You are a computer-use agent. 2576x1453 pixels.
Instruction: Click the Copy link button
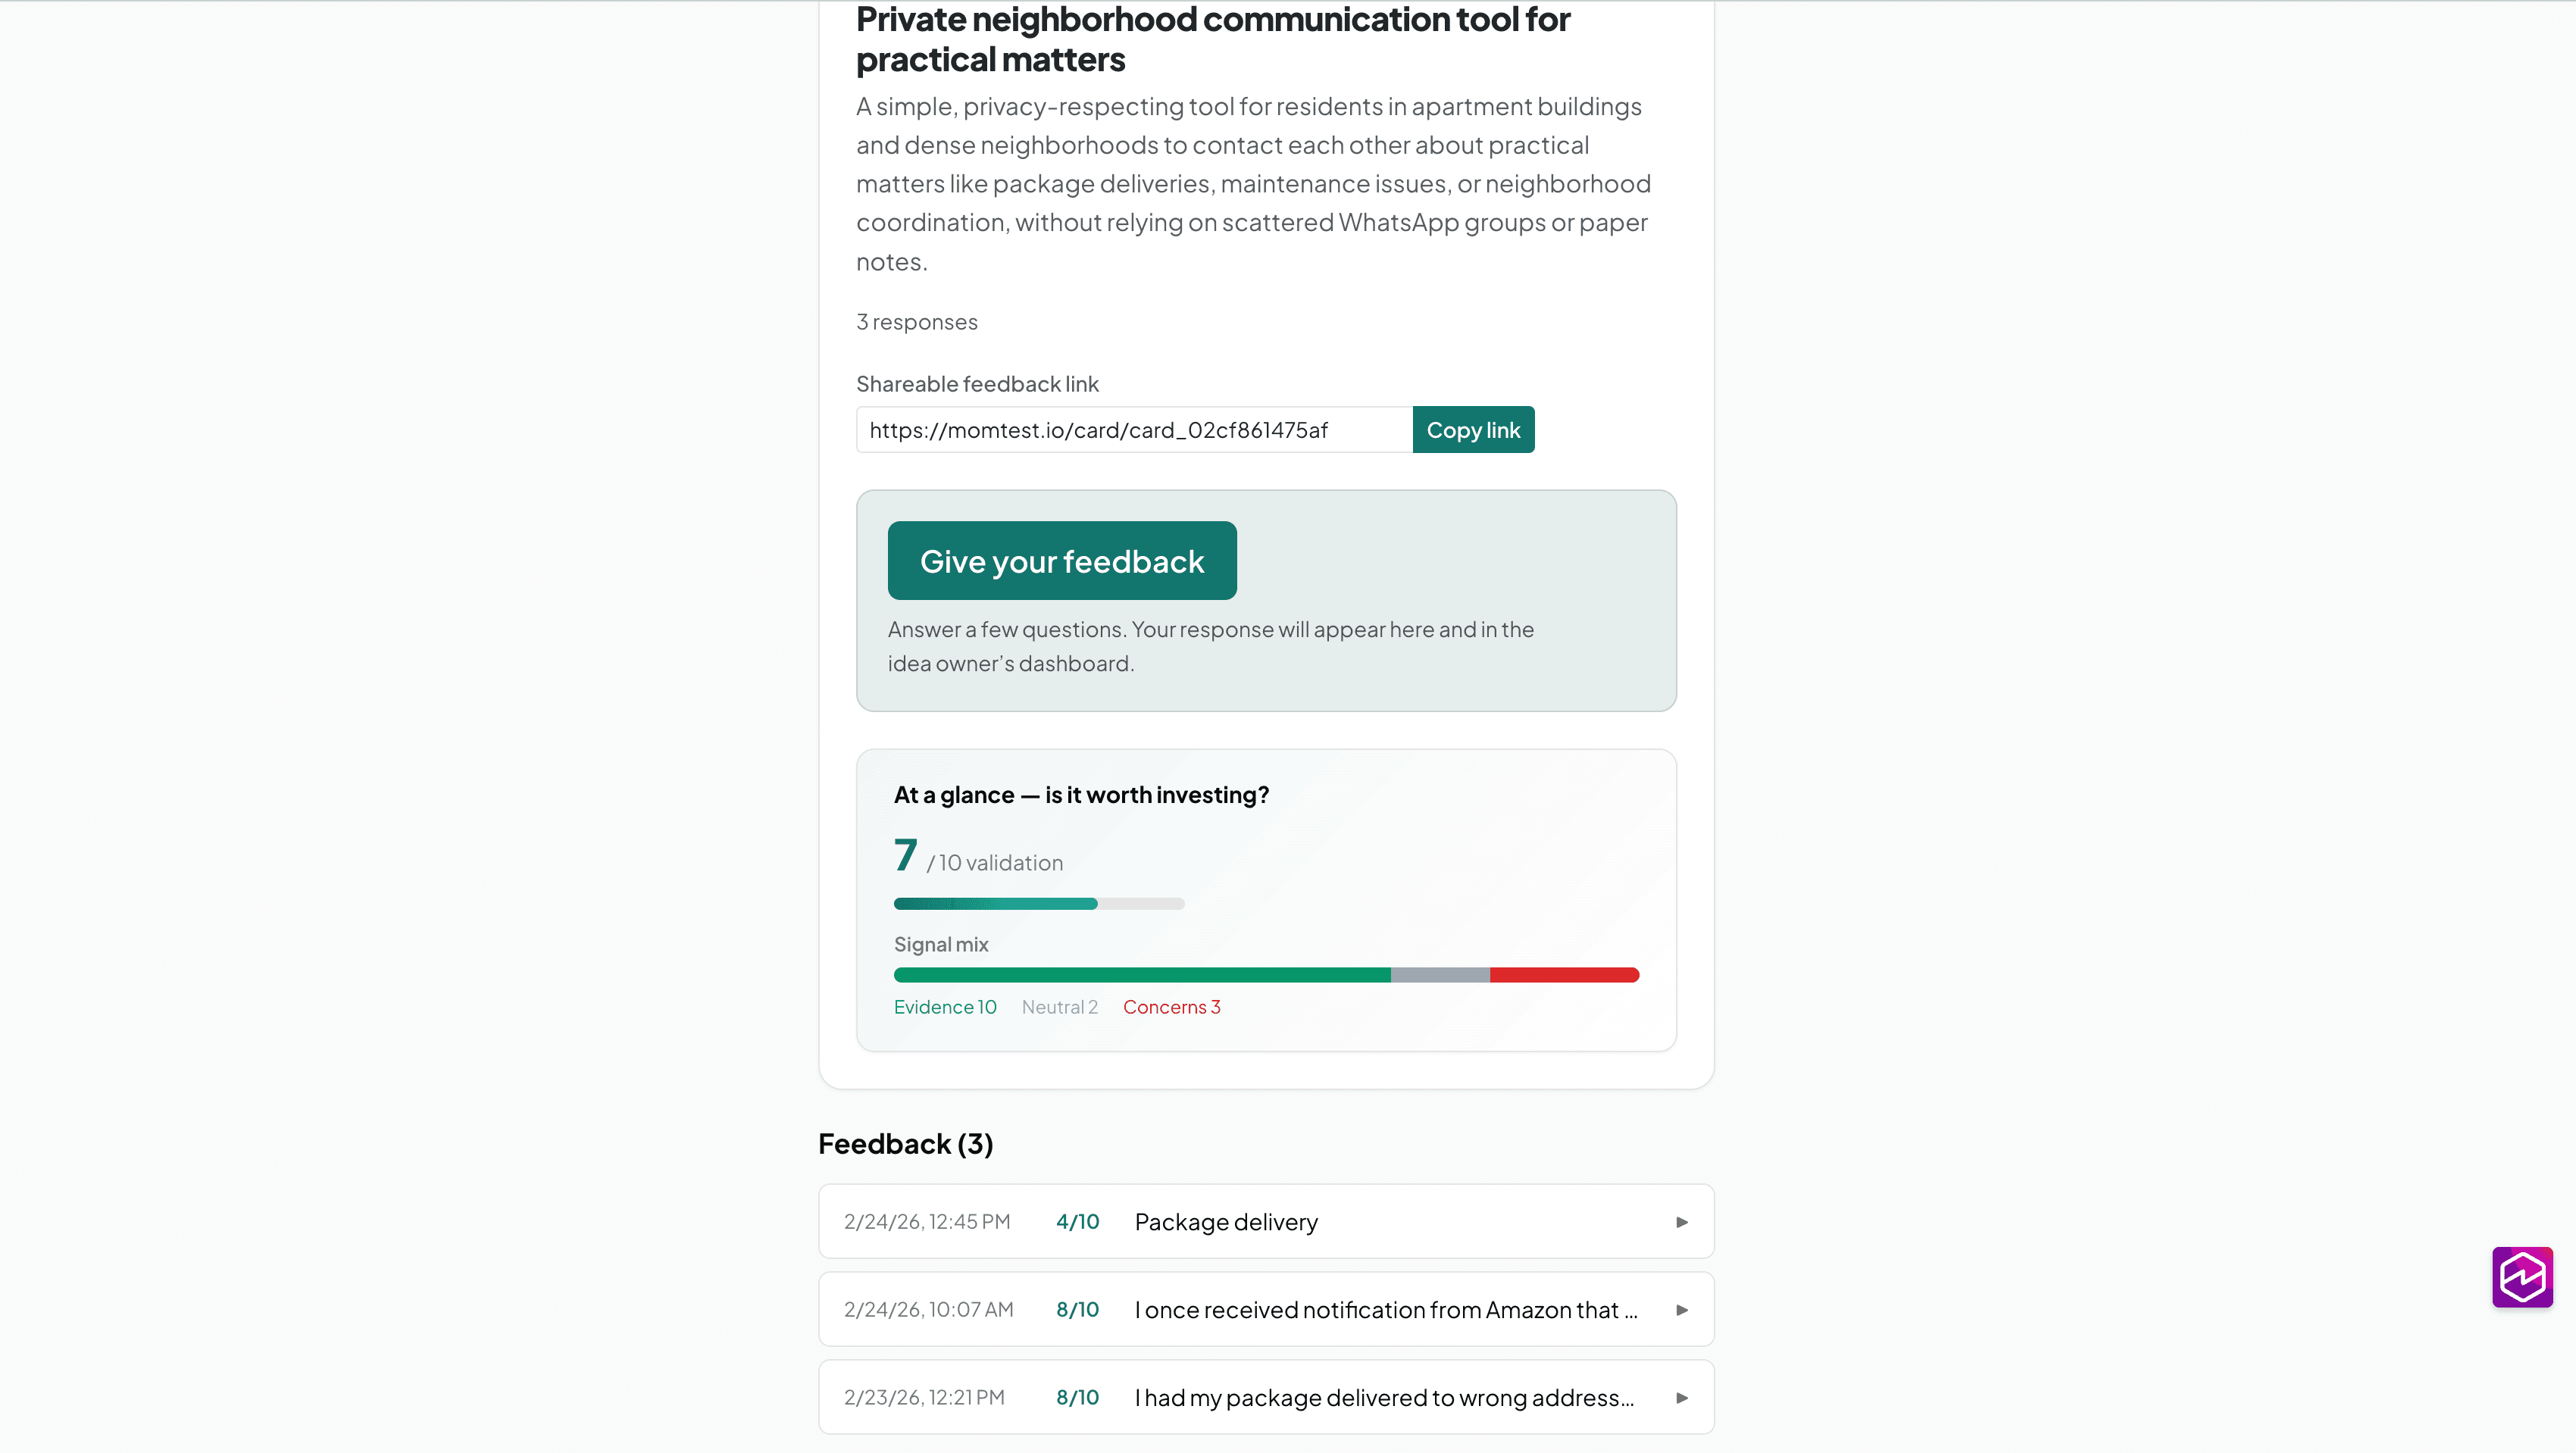click(1473, 429)
